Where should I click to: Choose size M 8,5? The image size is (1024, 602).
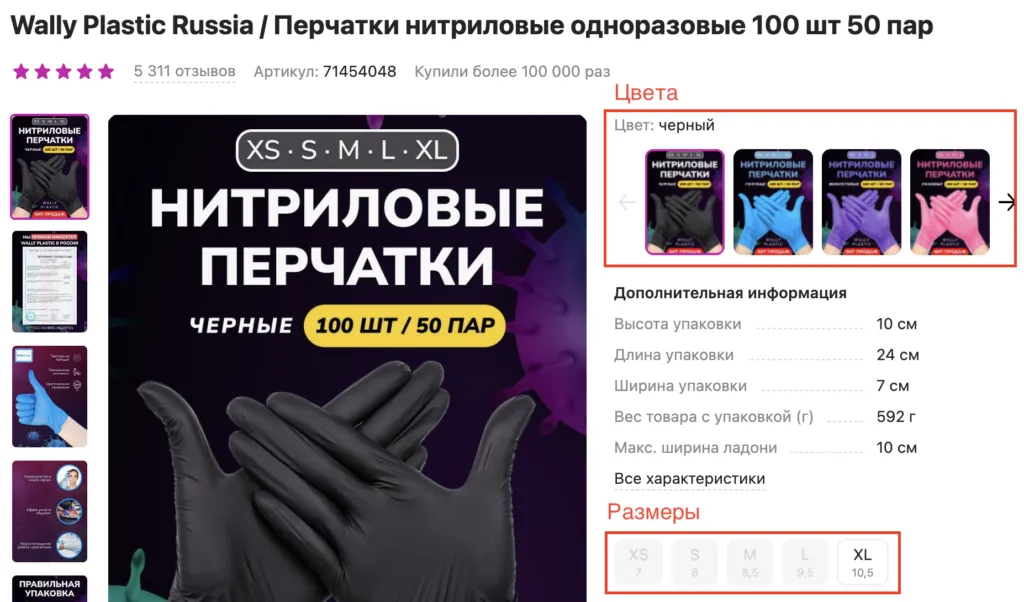(750, 562)
